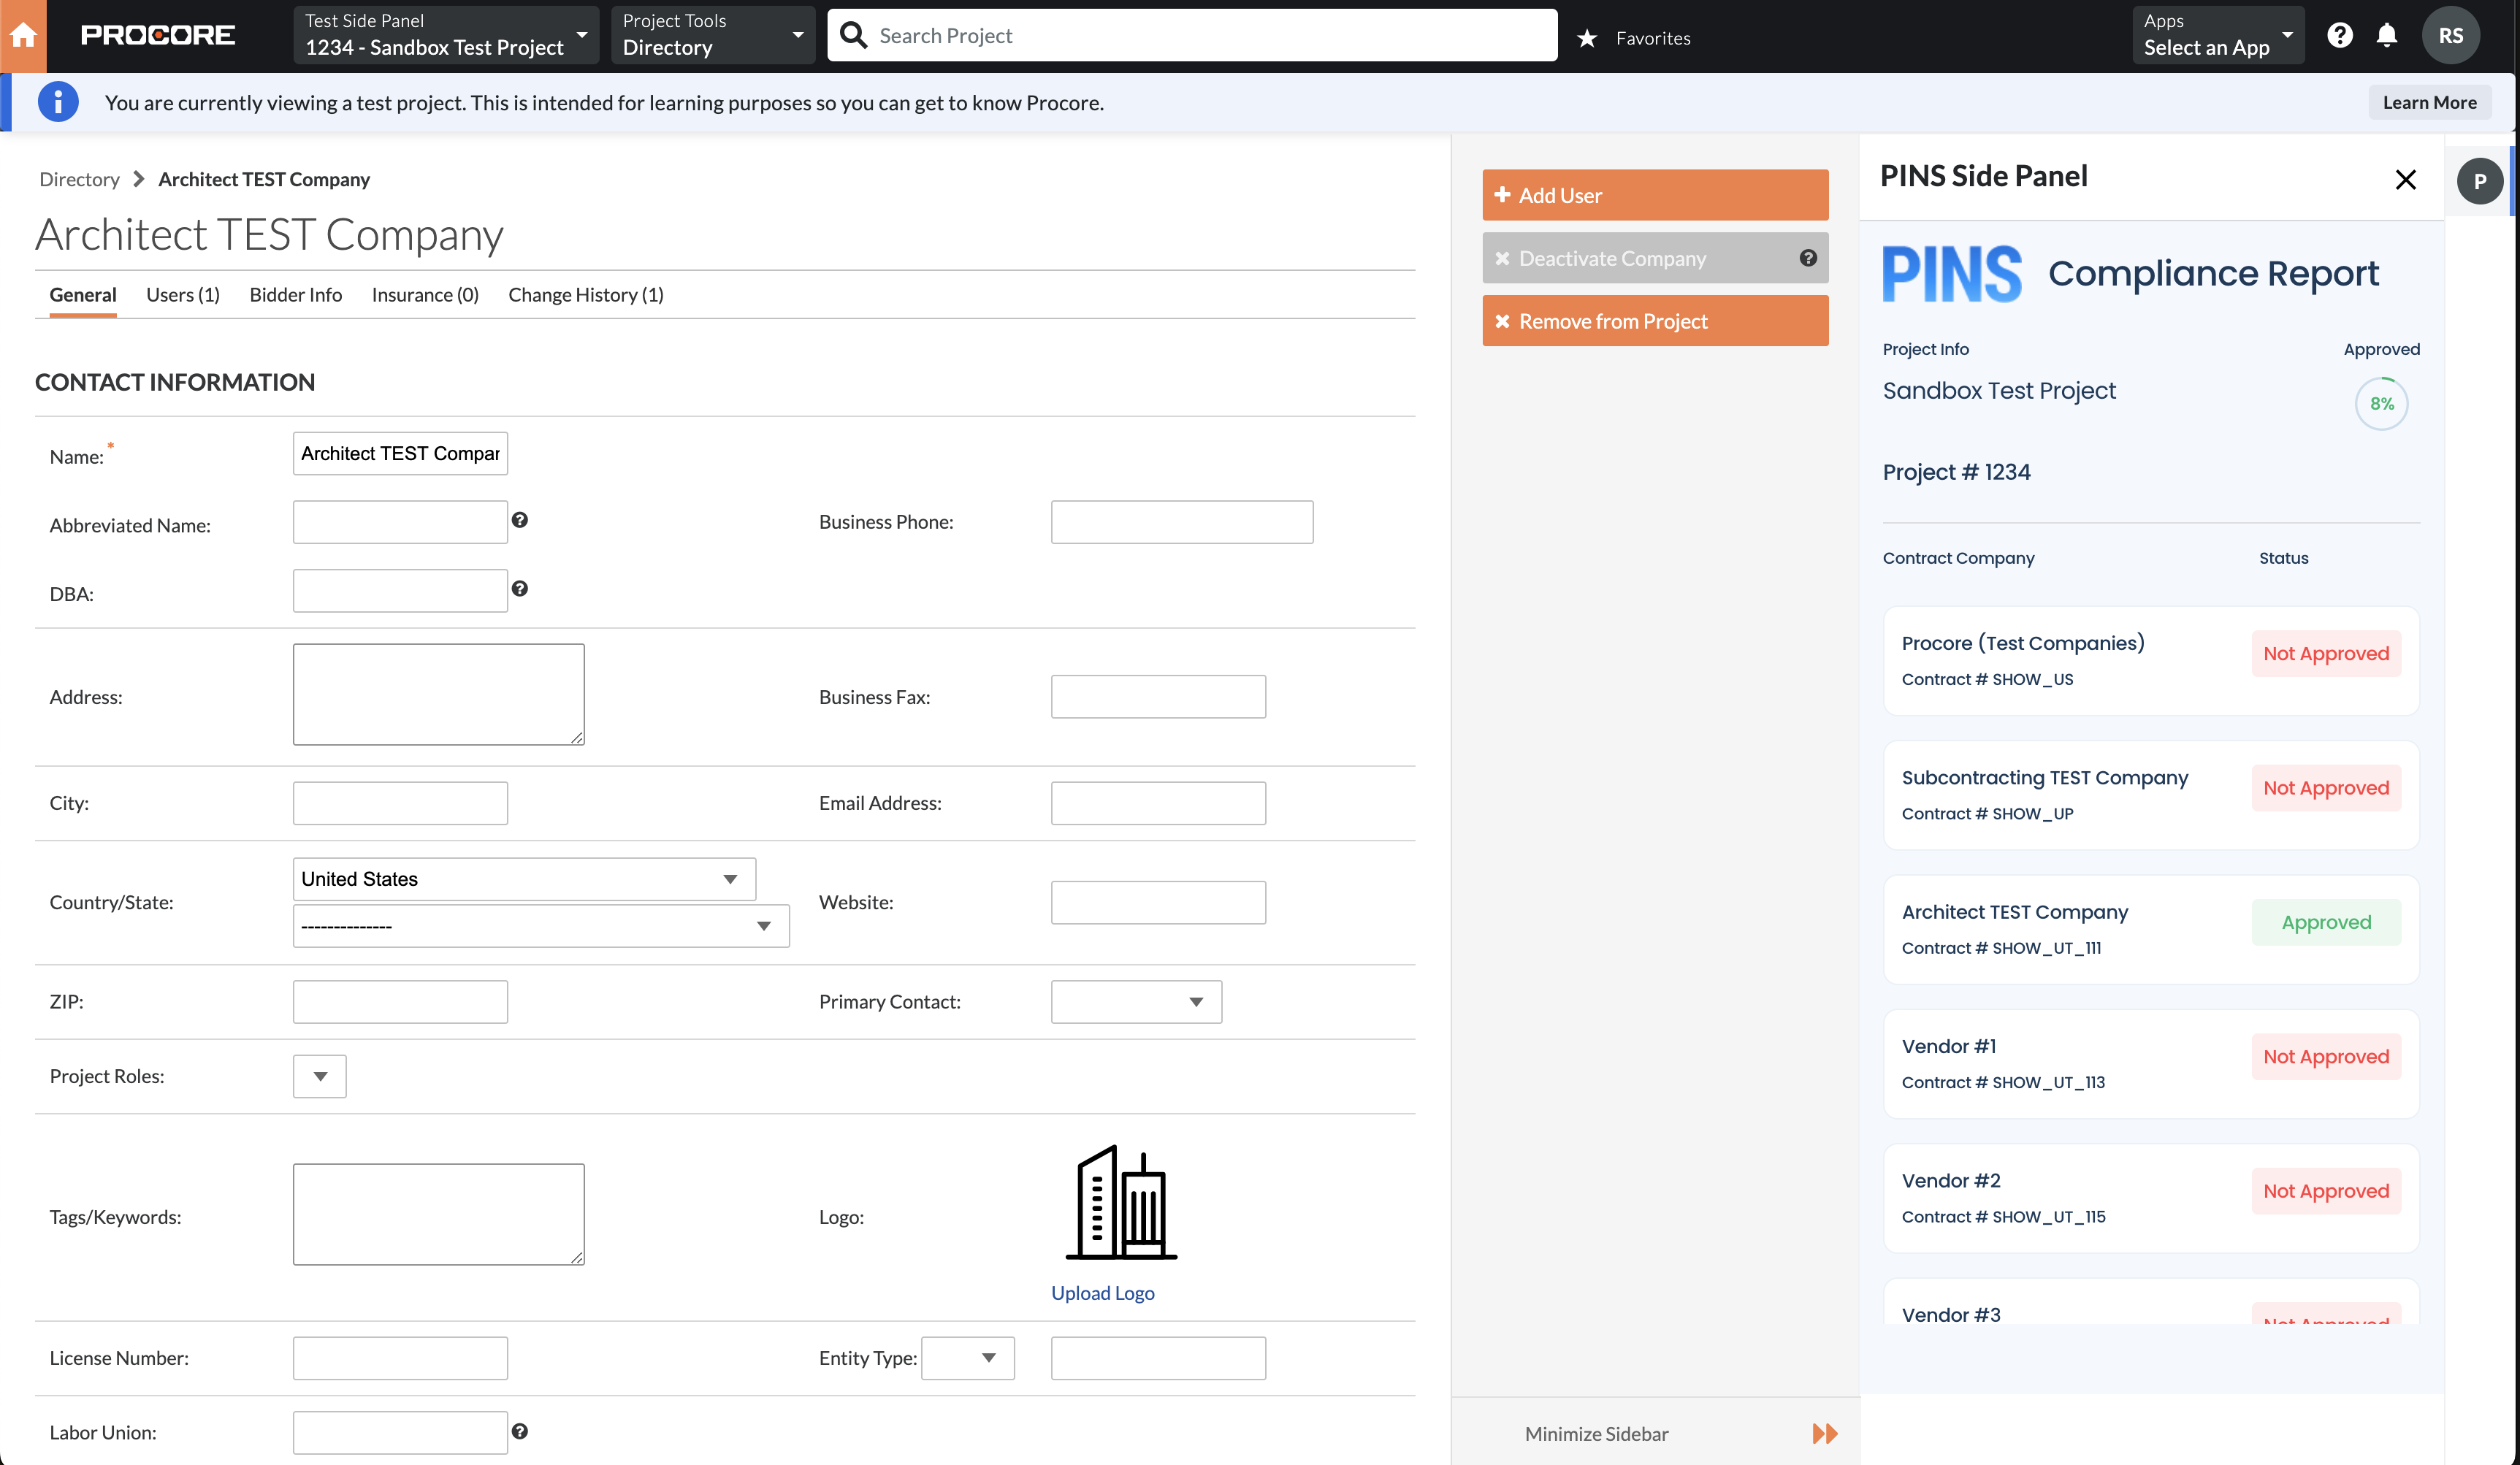
Task: Click the Vendor #2 contract card
Action: 2151,1198
